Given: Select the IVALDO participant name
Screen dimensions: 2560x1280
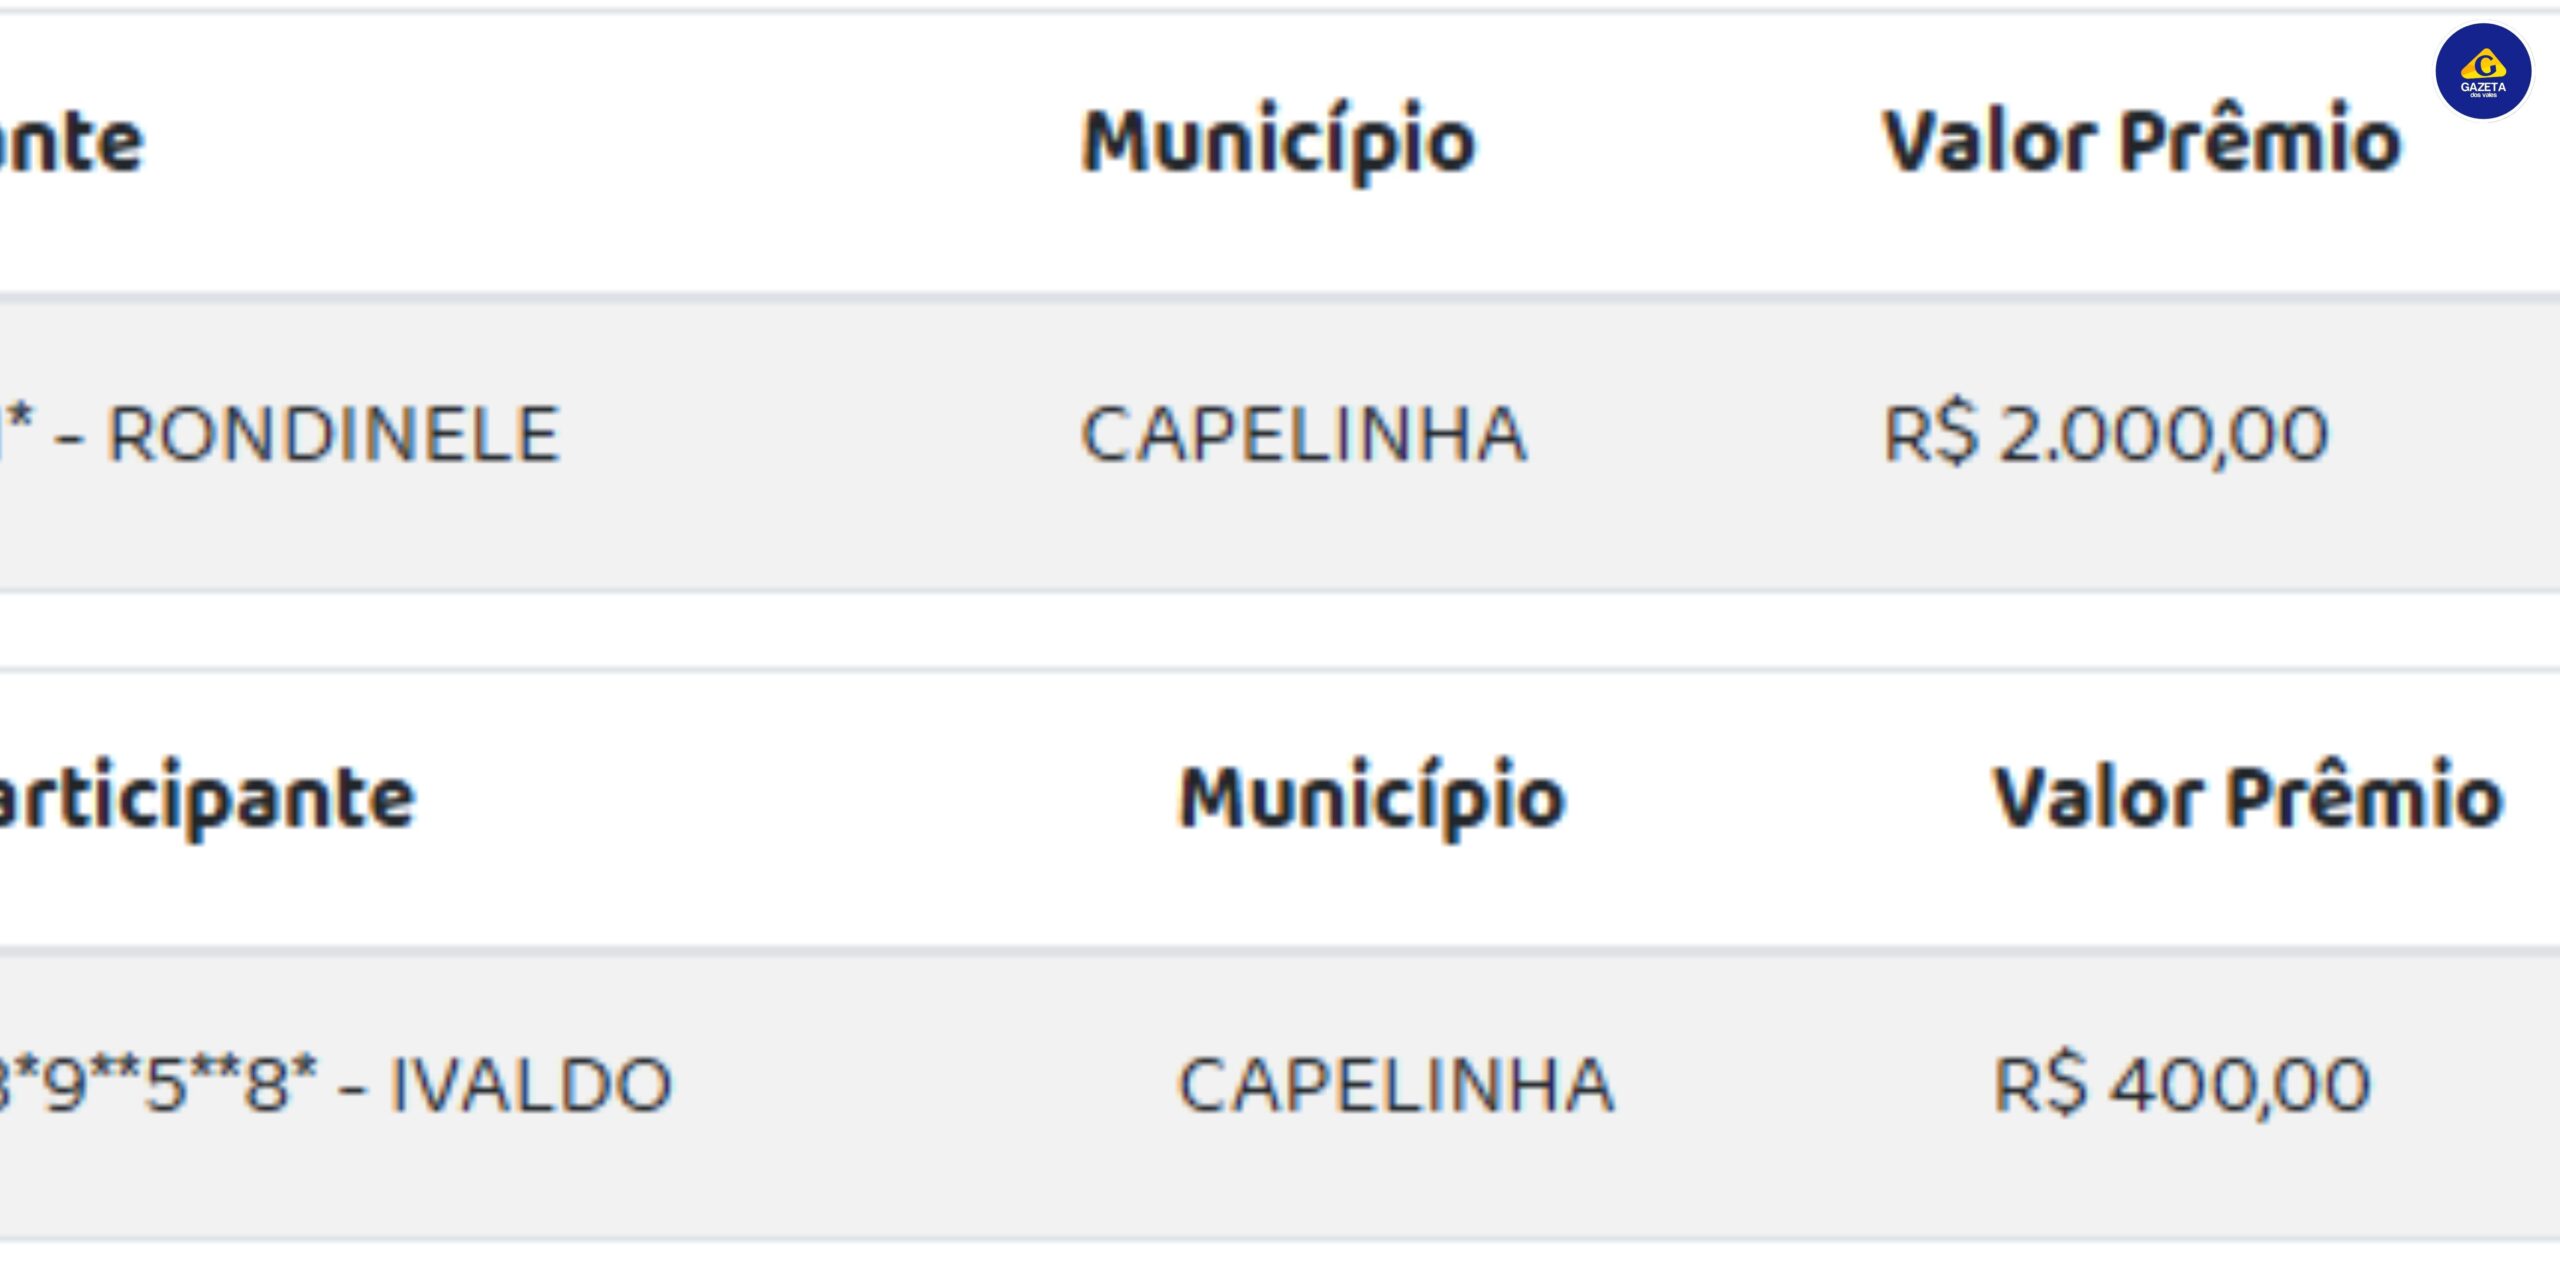Looking at the screenshot, I should pos(530,1085).
